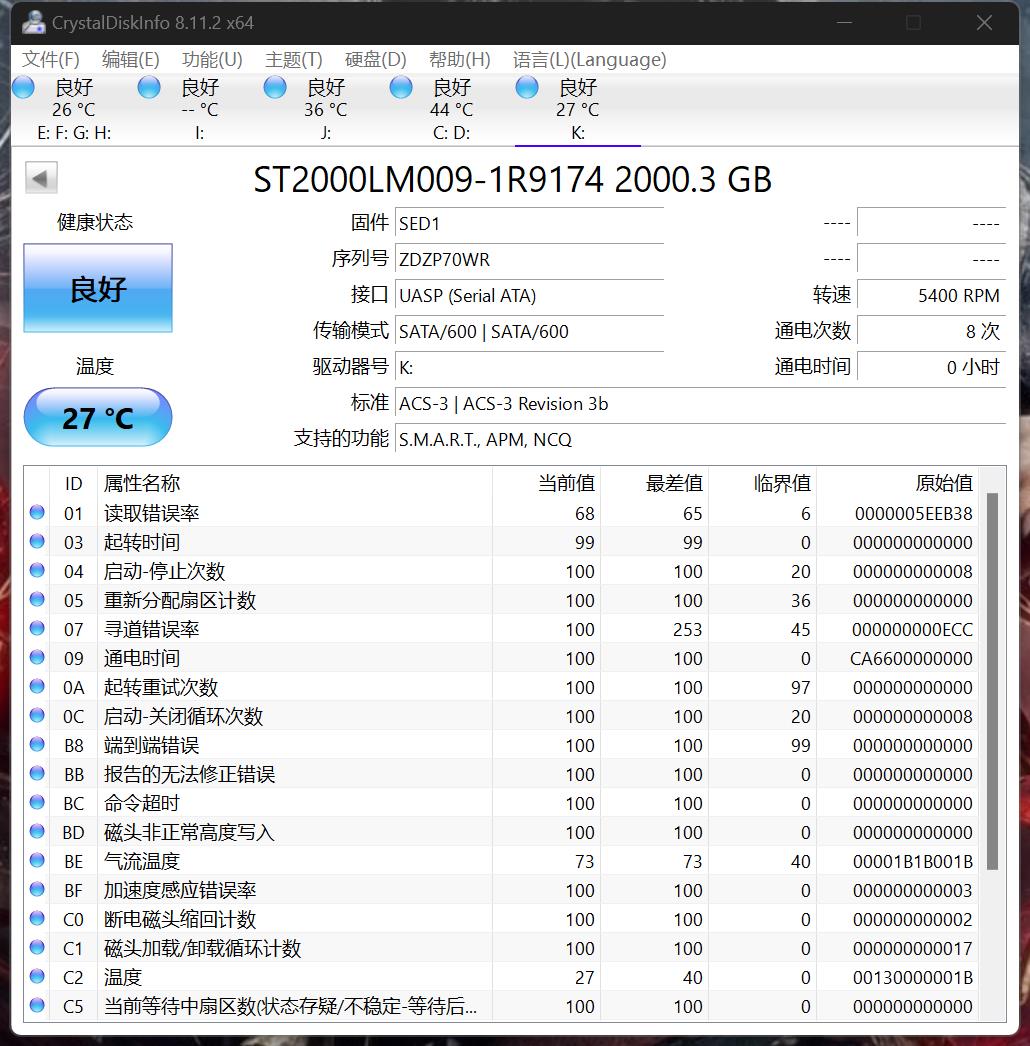Click the 当前值 column header
Image resolution: width=1030 pixels, height=1046 pixels.
point(546,483)
